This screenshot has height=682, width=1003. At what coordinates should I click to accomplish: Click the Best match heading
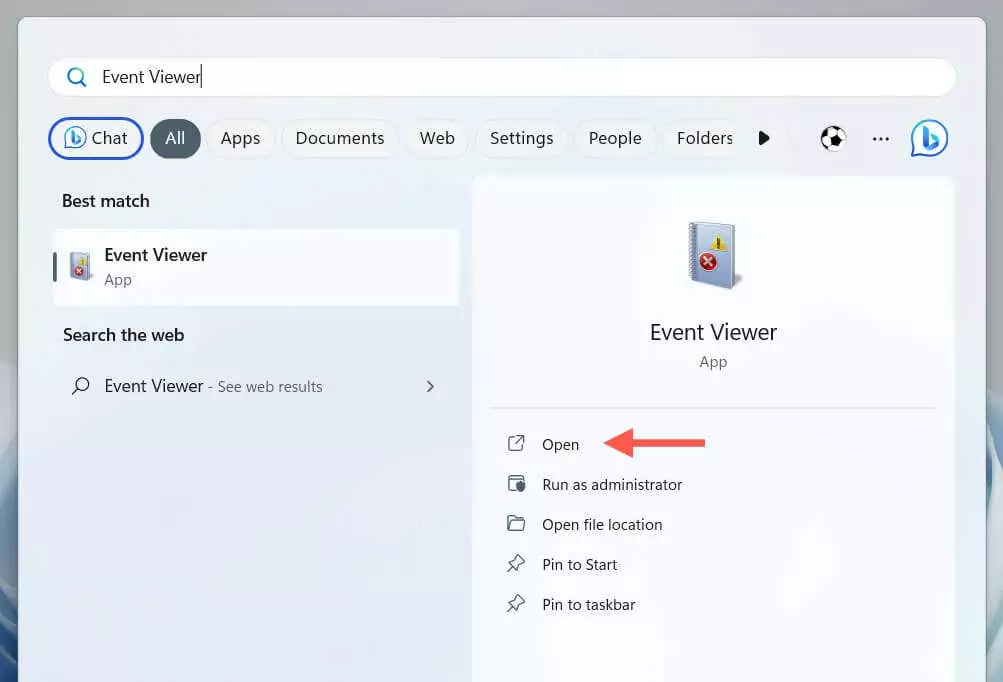tap(106, 201)
